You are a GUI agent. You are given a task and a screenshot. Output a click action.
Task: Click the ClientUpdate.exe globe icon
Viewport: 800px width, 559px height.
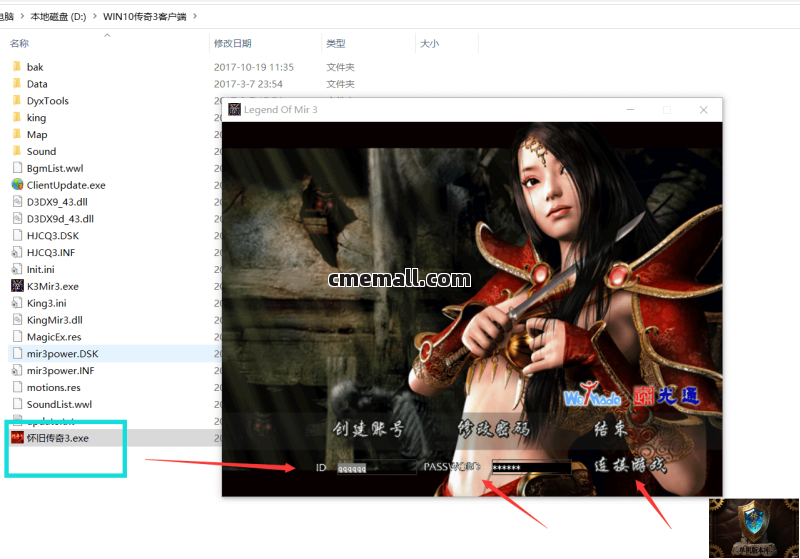17,185
